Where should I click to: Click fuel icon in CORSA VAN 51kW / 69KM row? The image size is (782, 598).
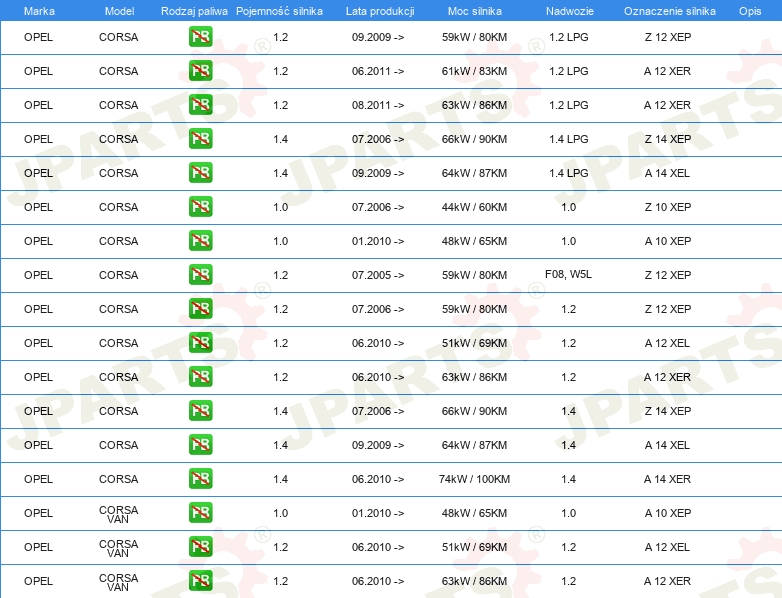200,547
